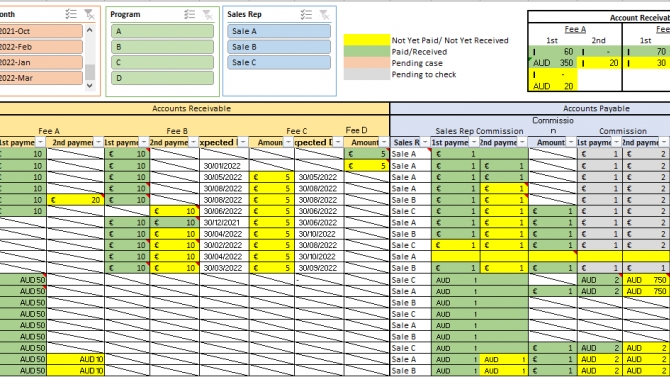Image resolution: width=670 pixels, height=377 pixels.
Task: Click the Sales Rep slicer title
Action: 244,14
